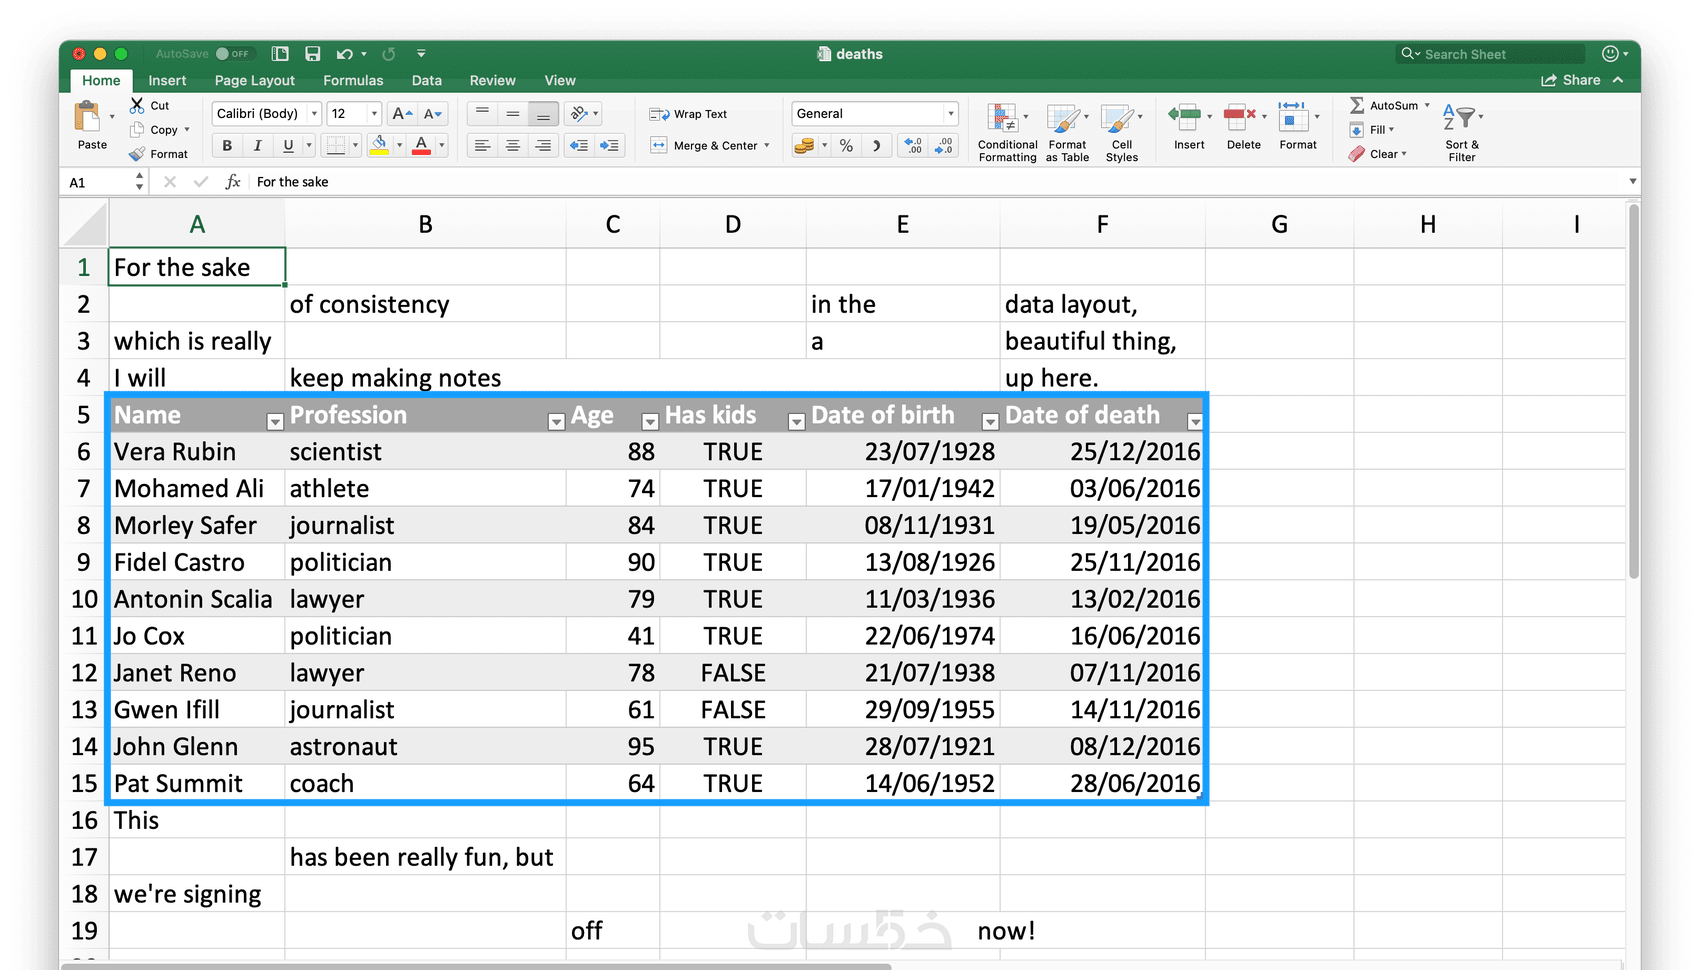Center the cell text horizontally

pos(513,146)
